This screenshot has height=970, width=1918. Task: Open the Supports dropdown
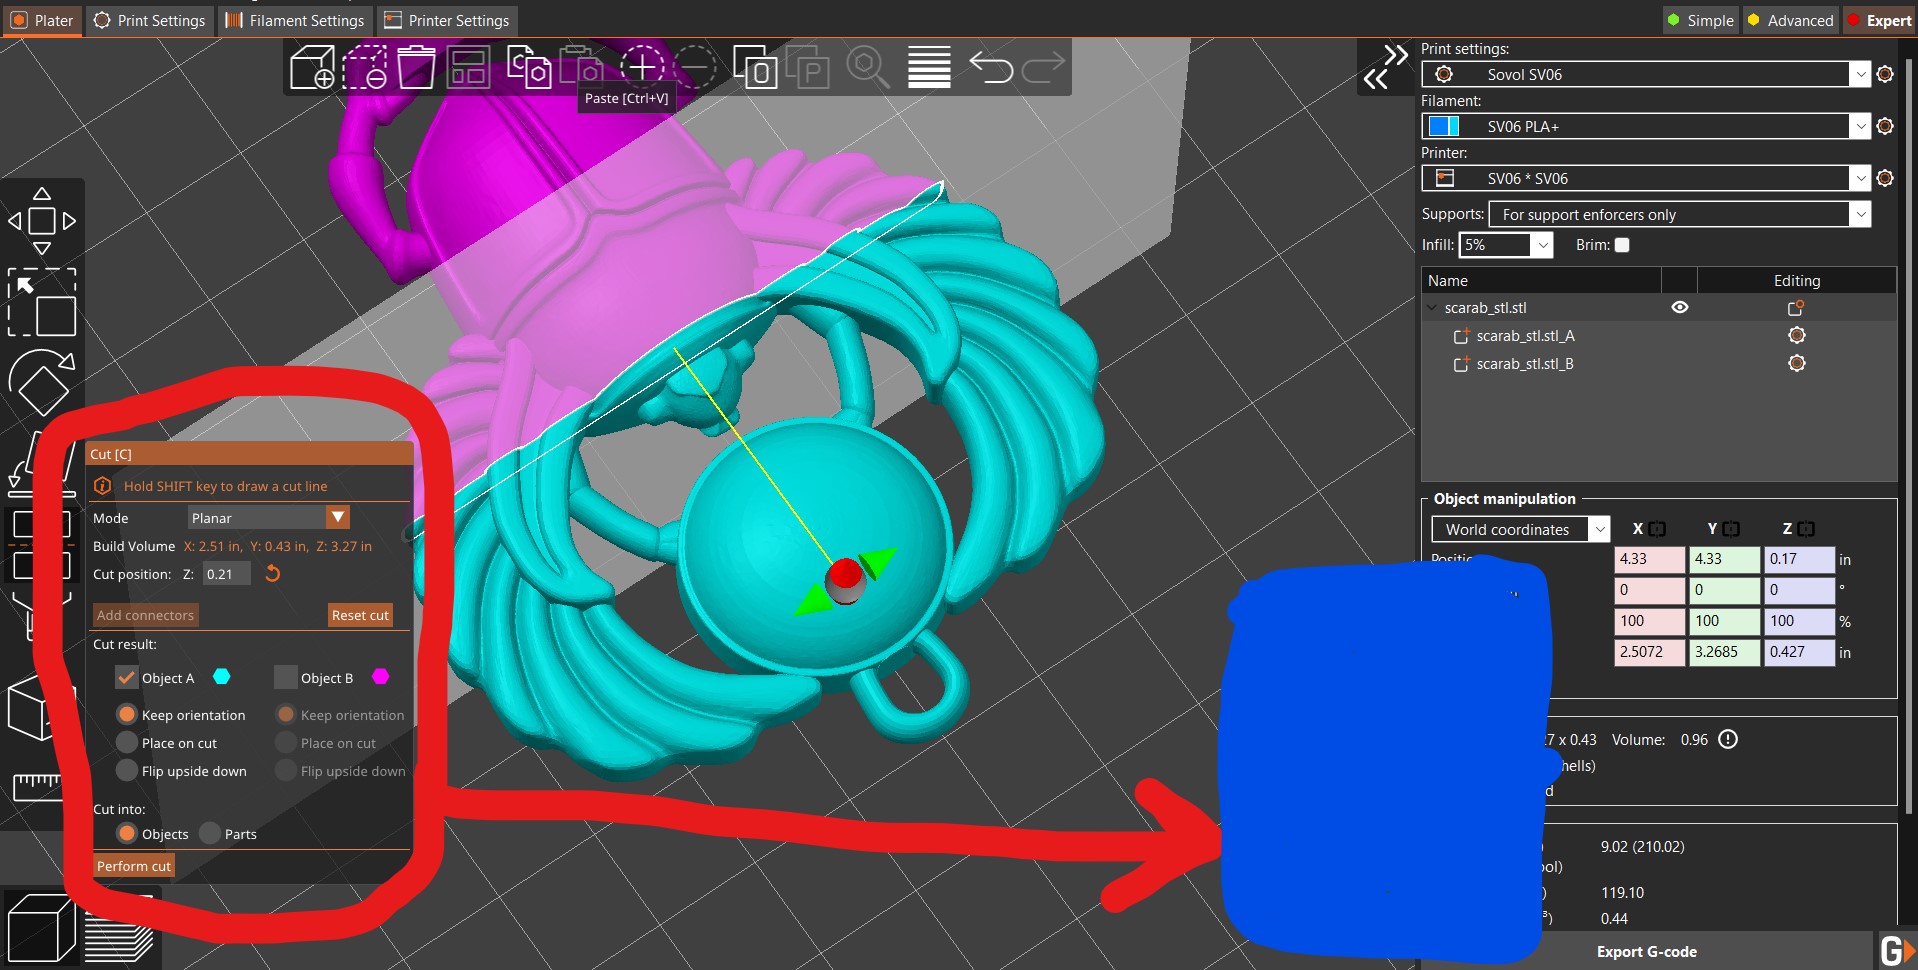click(x=1860, y=214)
